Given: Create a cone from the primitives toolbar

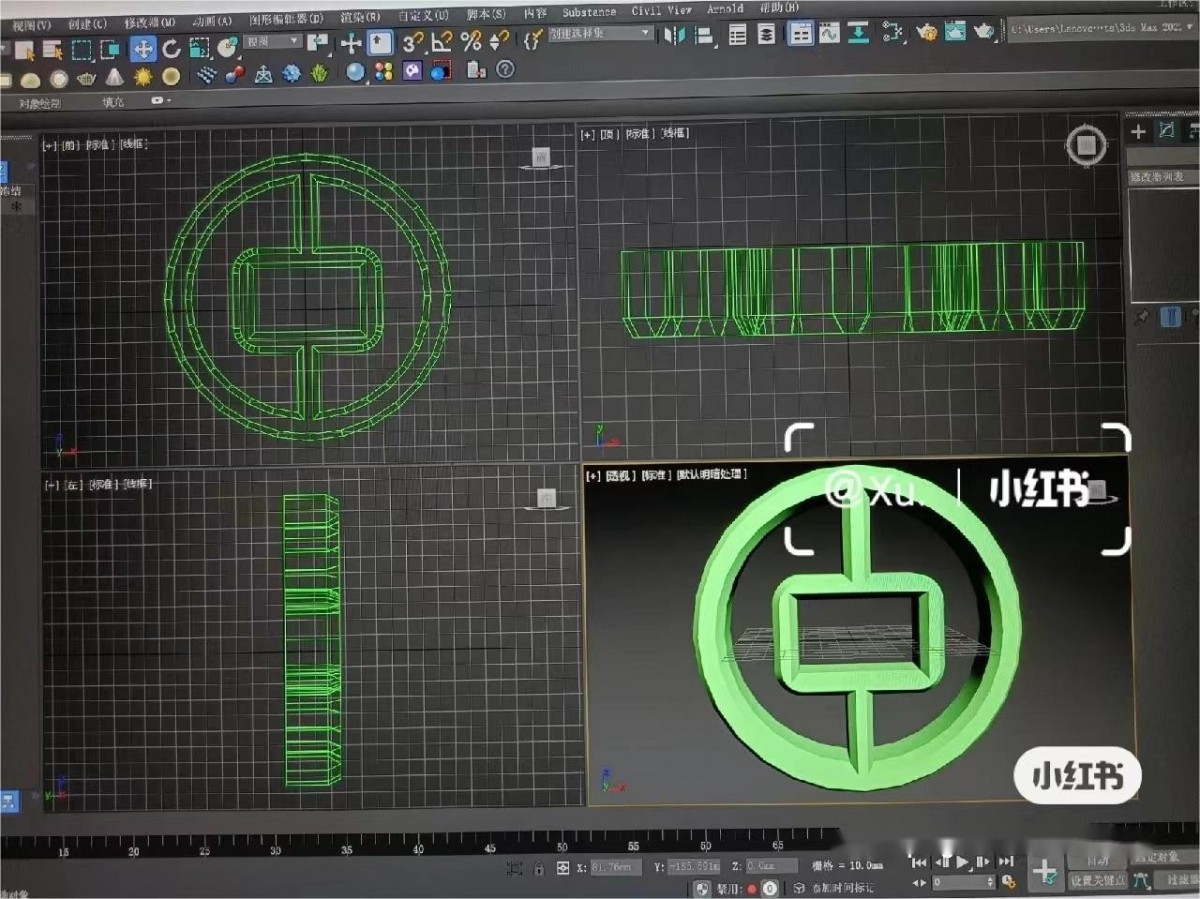Looking at the screenshot, I should 115,77.
